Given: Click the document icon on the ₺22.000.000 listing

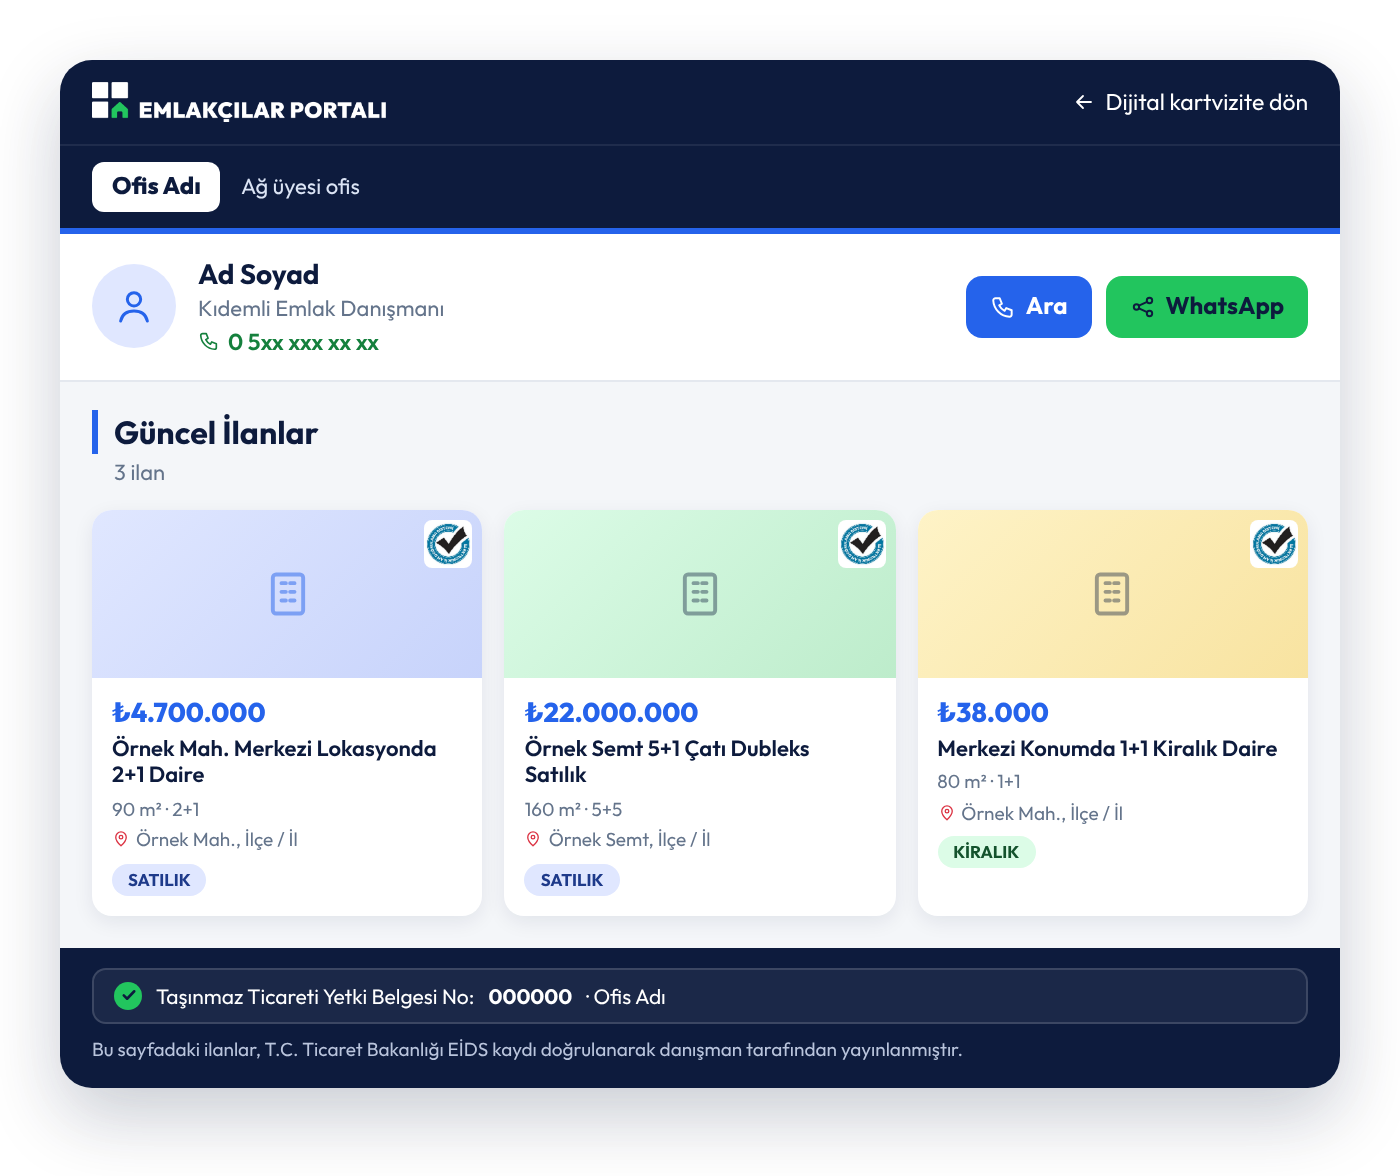Looking at the screenshot, I should [700, 594].
